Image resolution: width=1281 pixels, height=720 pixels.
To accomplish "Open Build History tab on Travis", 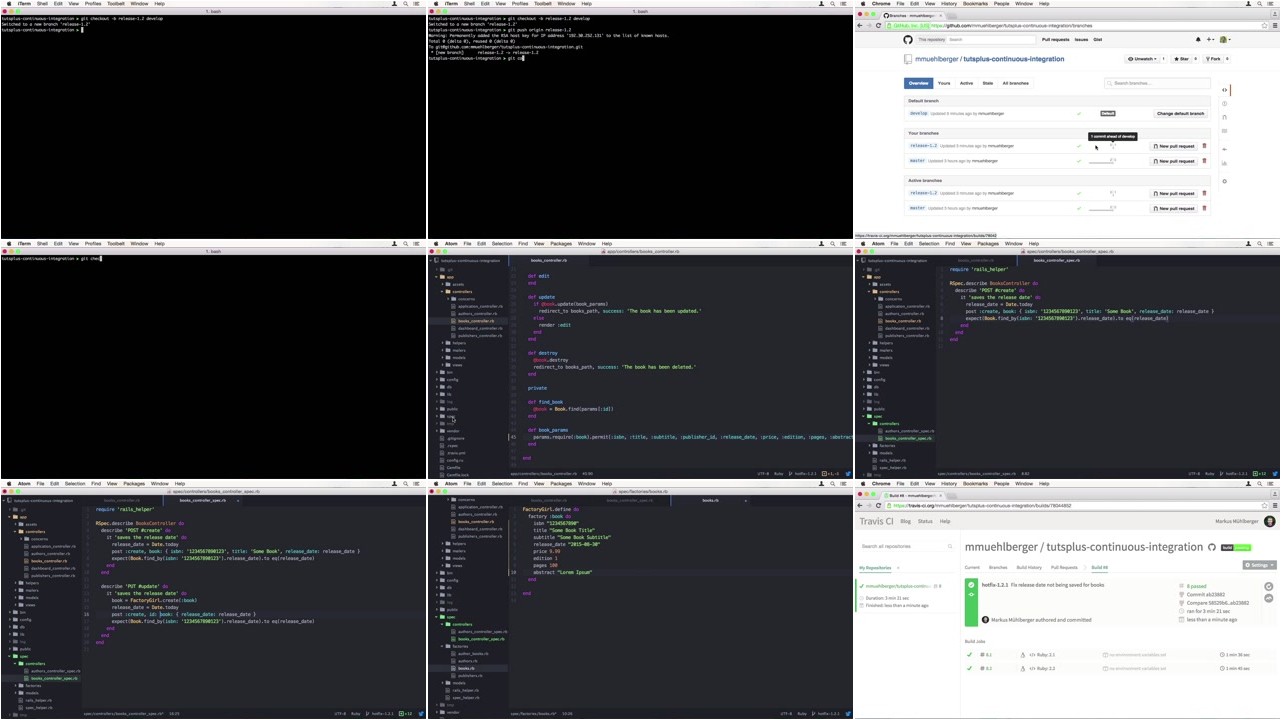I will coord(1029,567).
